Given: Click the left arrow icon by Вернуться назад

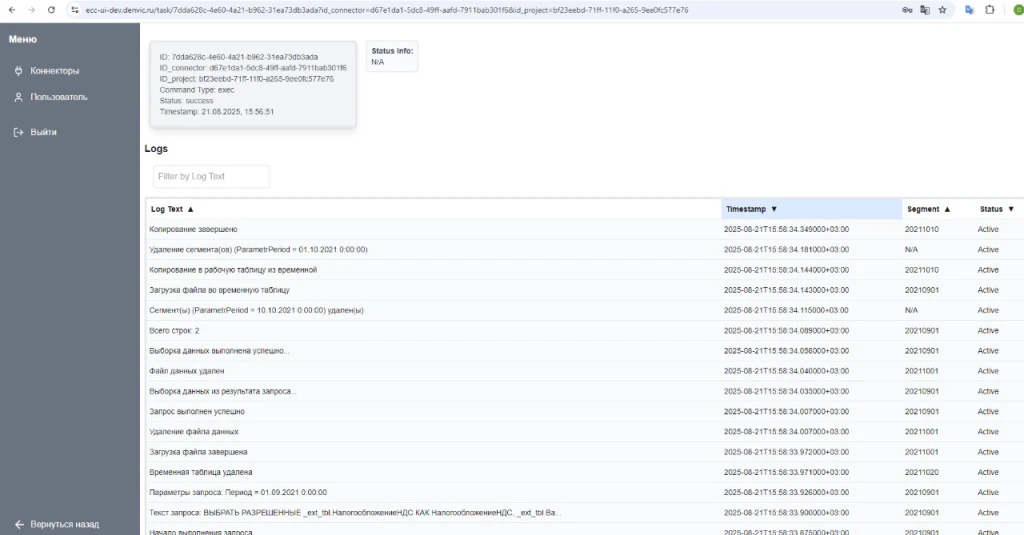Looking at the screenshot, I should (x=18, y=524).
